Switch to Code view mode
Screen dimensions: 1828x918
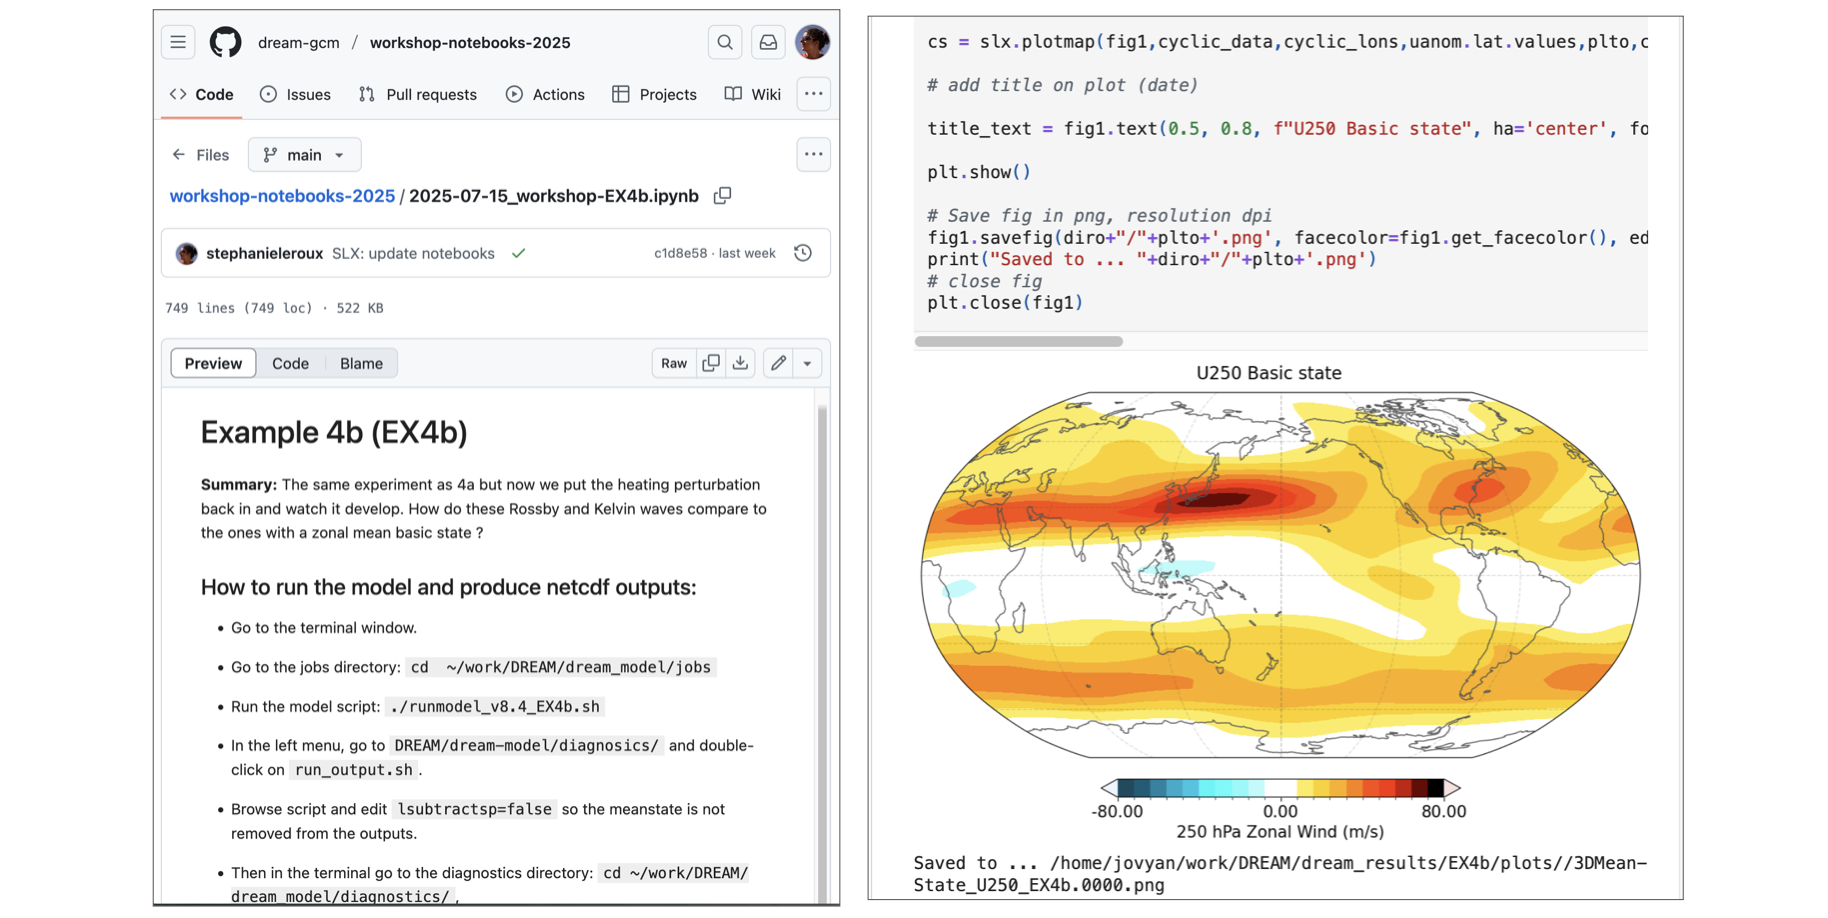point(290,363)
